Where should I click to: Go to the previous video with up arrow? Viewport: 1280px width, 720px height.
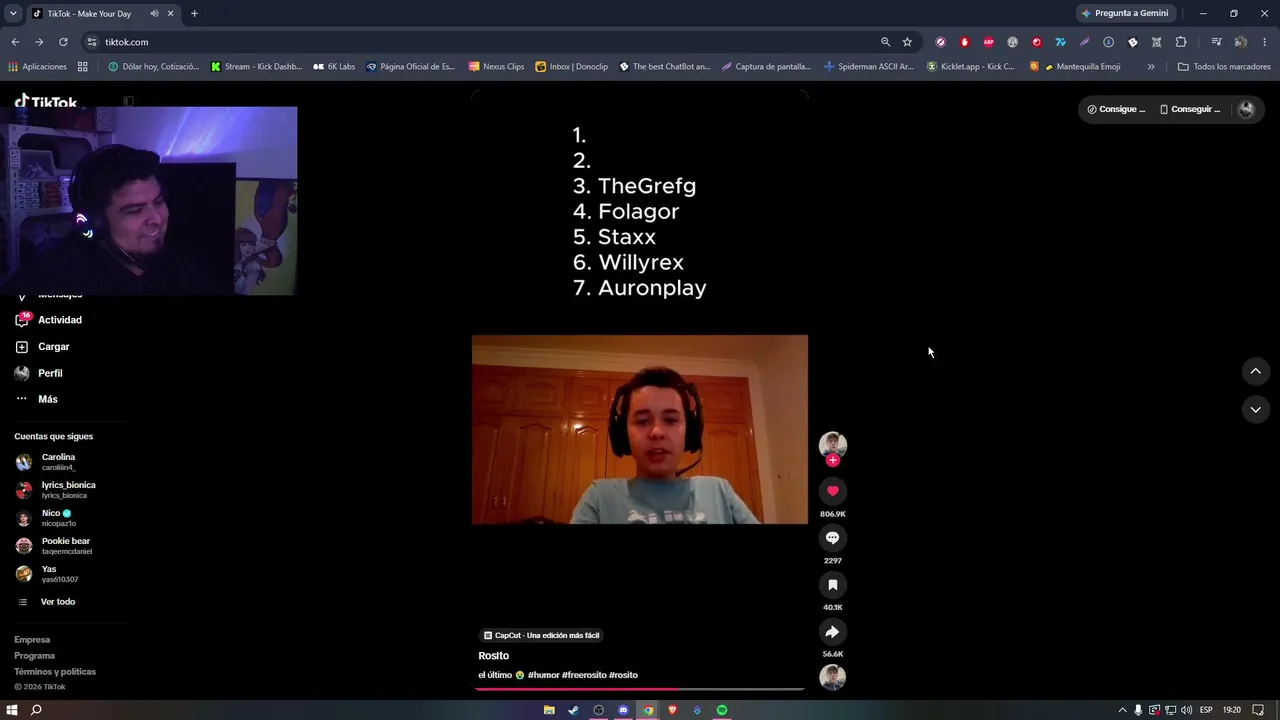1255,371
